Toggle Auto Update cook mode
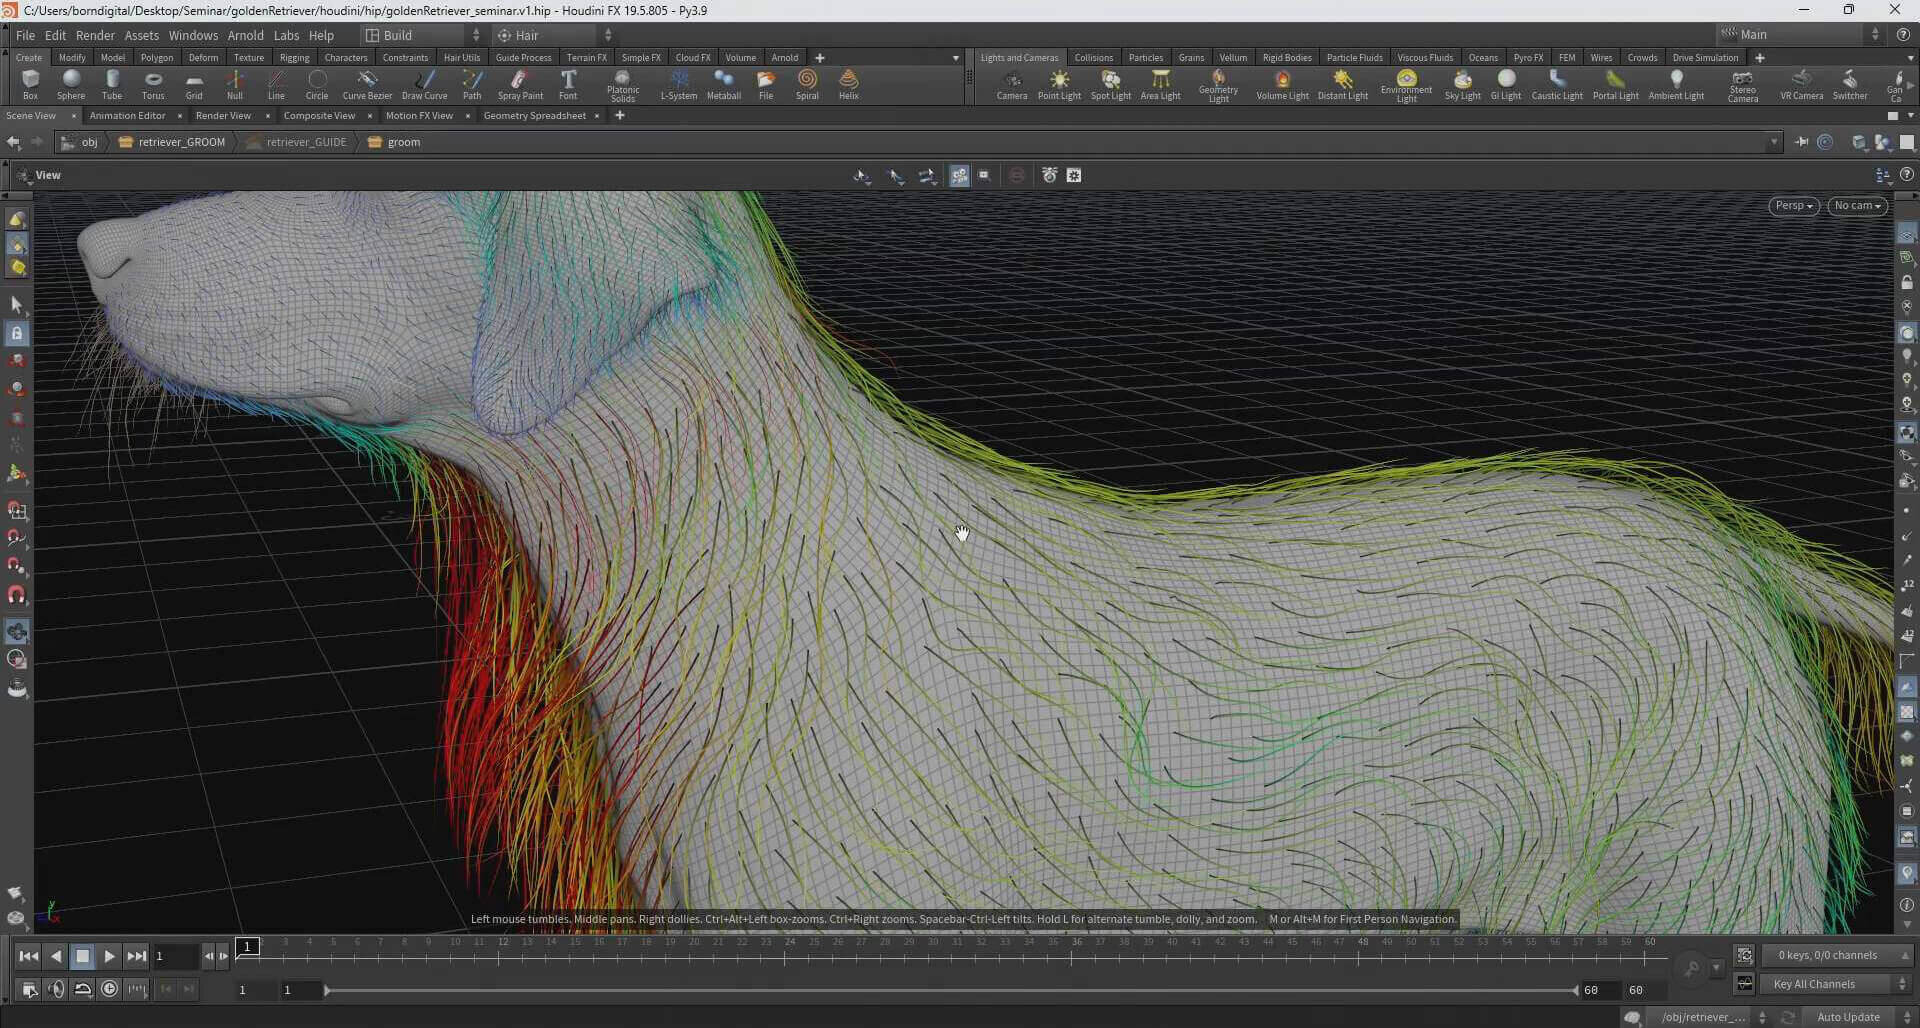The width and height of the screenshot is (1920, 1028). coord(1849,1017)
